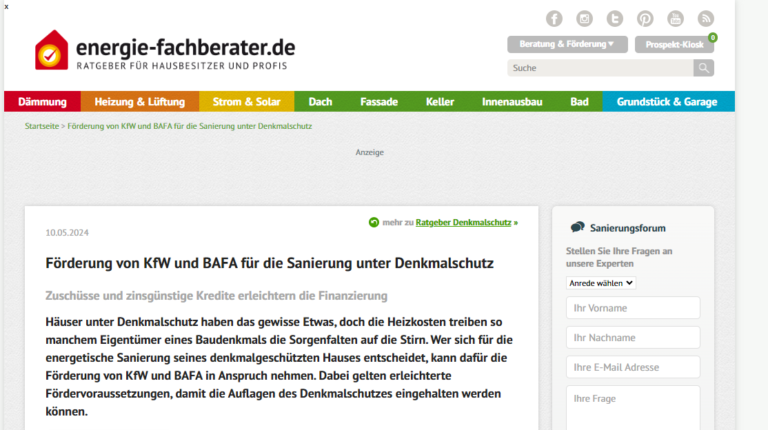Click the Startseite breadcrumb link
The width and height of the screenshot is (768, 430).
tap(42, 128)
